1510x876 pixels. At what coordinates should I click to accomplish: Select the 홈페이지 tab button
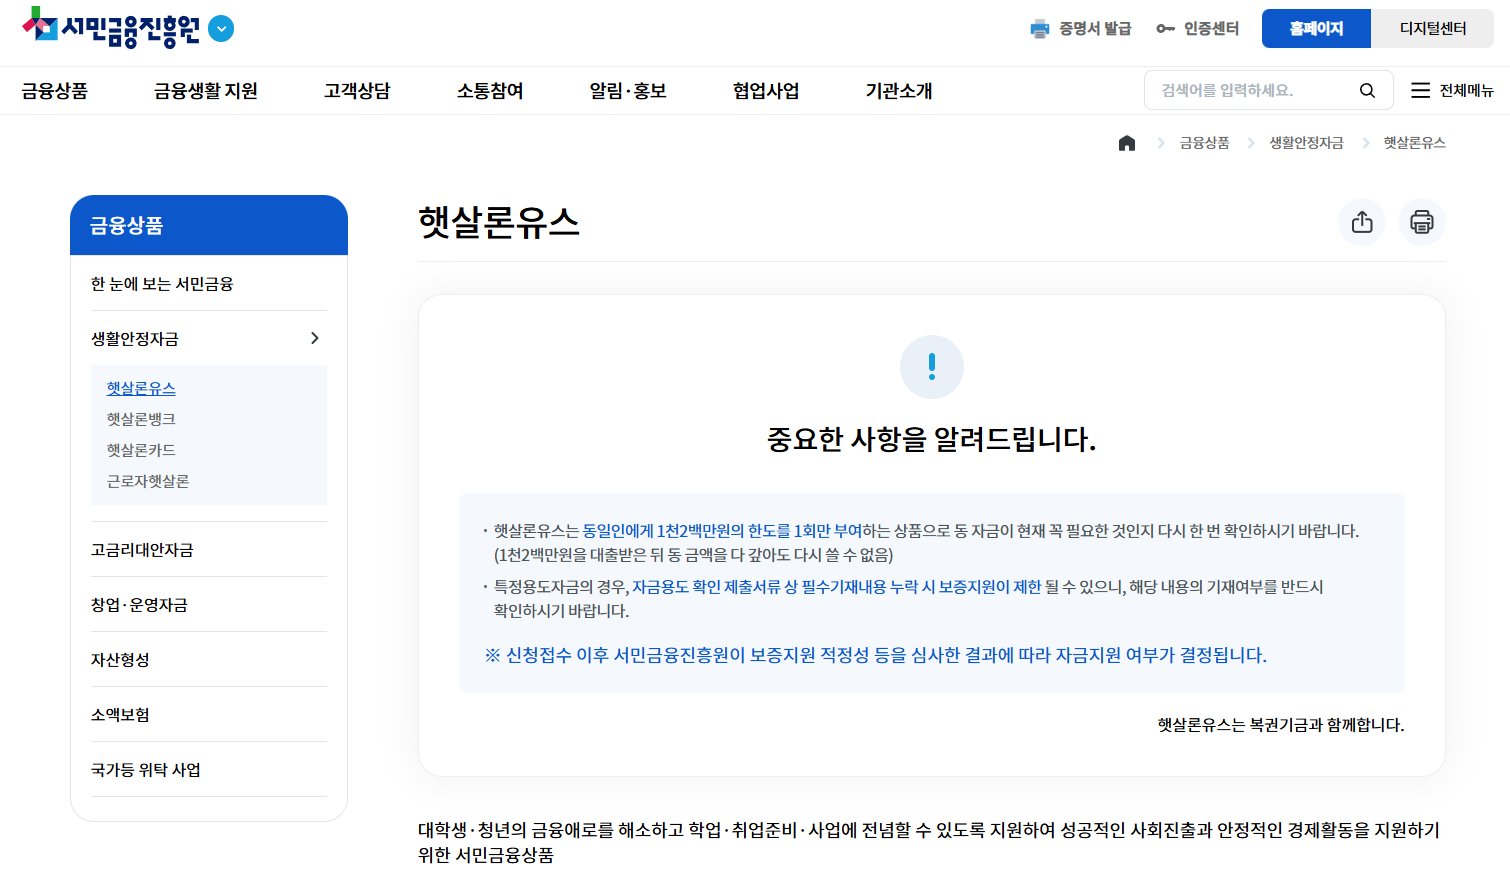[x=1316, y=28]
